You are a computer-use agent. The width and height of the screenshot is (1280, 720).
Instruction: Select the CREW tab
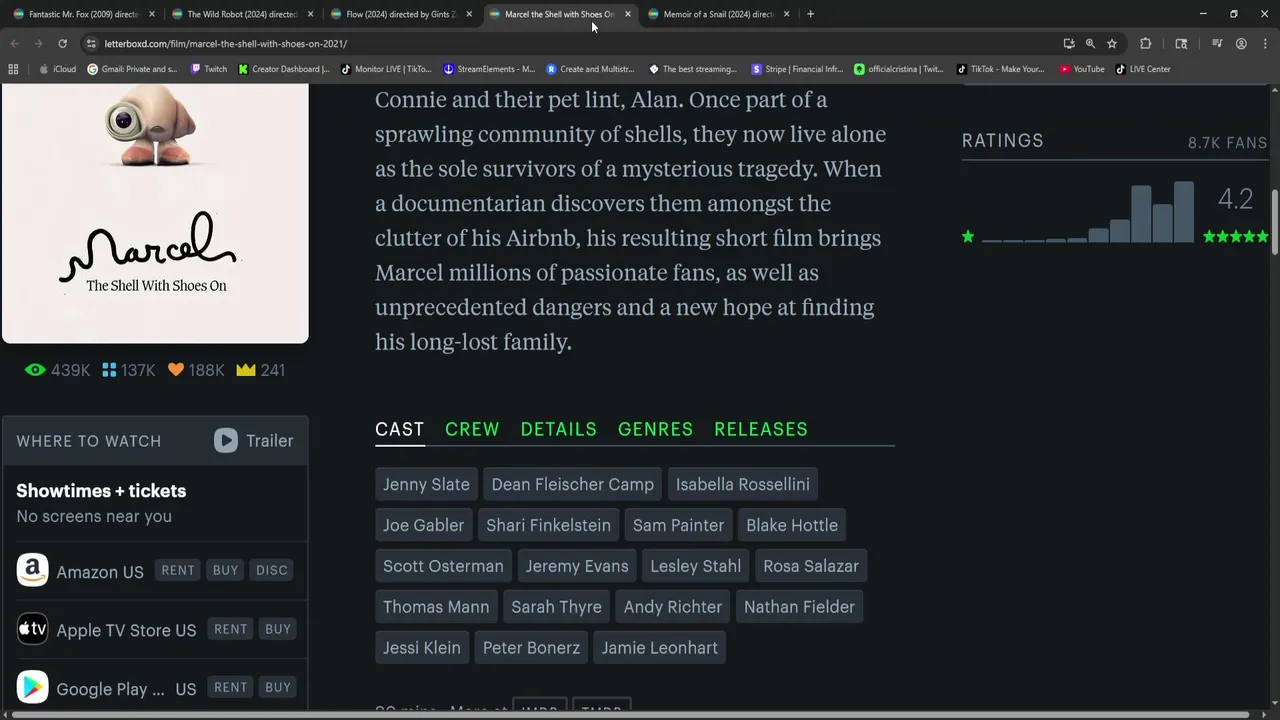472,429
